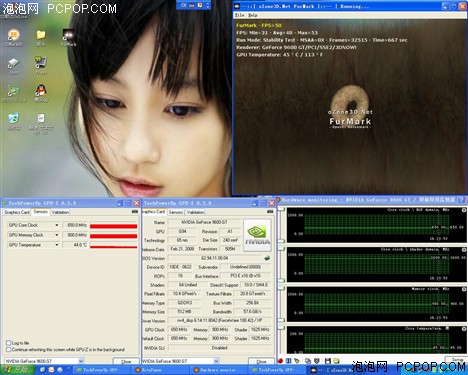
Task: Switch to Hardware monitor taskbar button
Action: pyautogui.click(x=219, y=370)
